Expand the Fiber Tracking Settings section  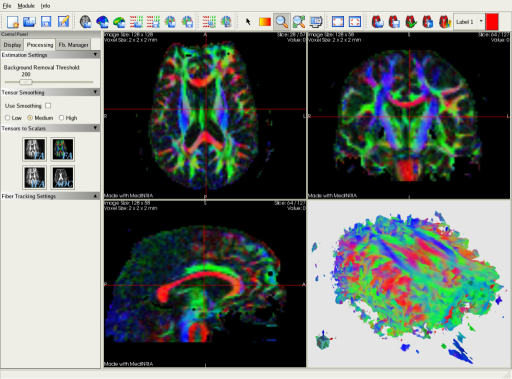(x=95, y=196)
